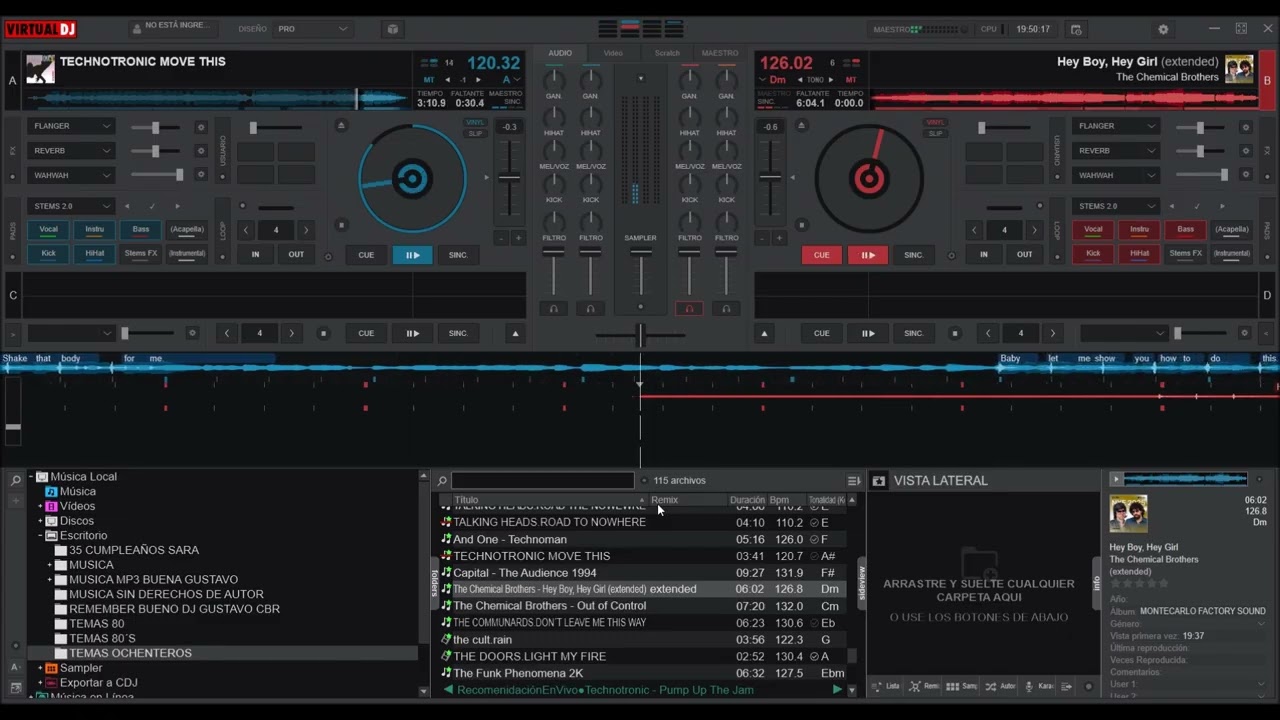Collapse the Escritorio tree node
The height and width of the screenshot is (720, 1280).
point(40,536)
